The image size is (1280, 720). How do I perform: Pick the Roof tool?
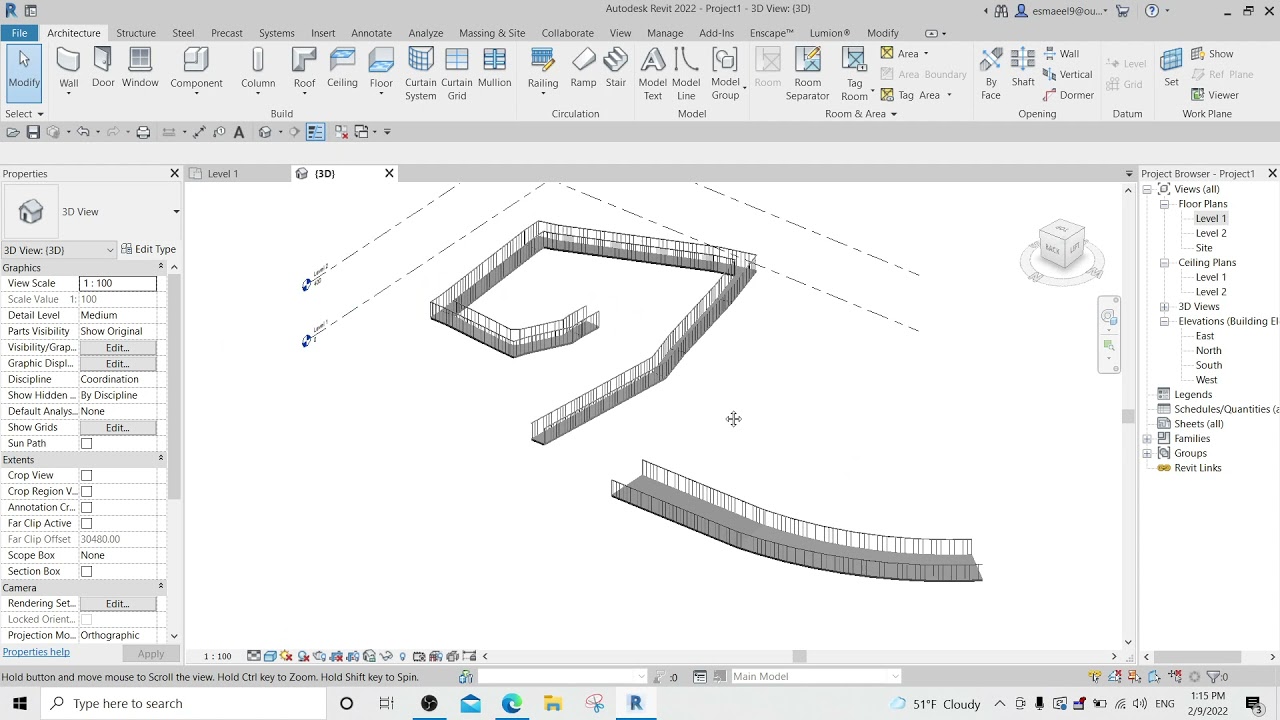pos(304,69)
